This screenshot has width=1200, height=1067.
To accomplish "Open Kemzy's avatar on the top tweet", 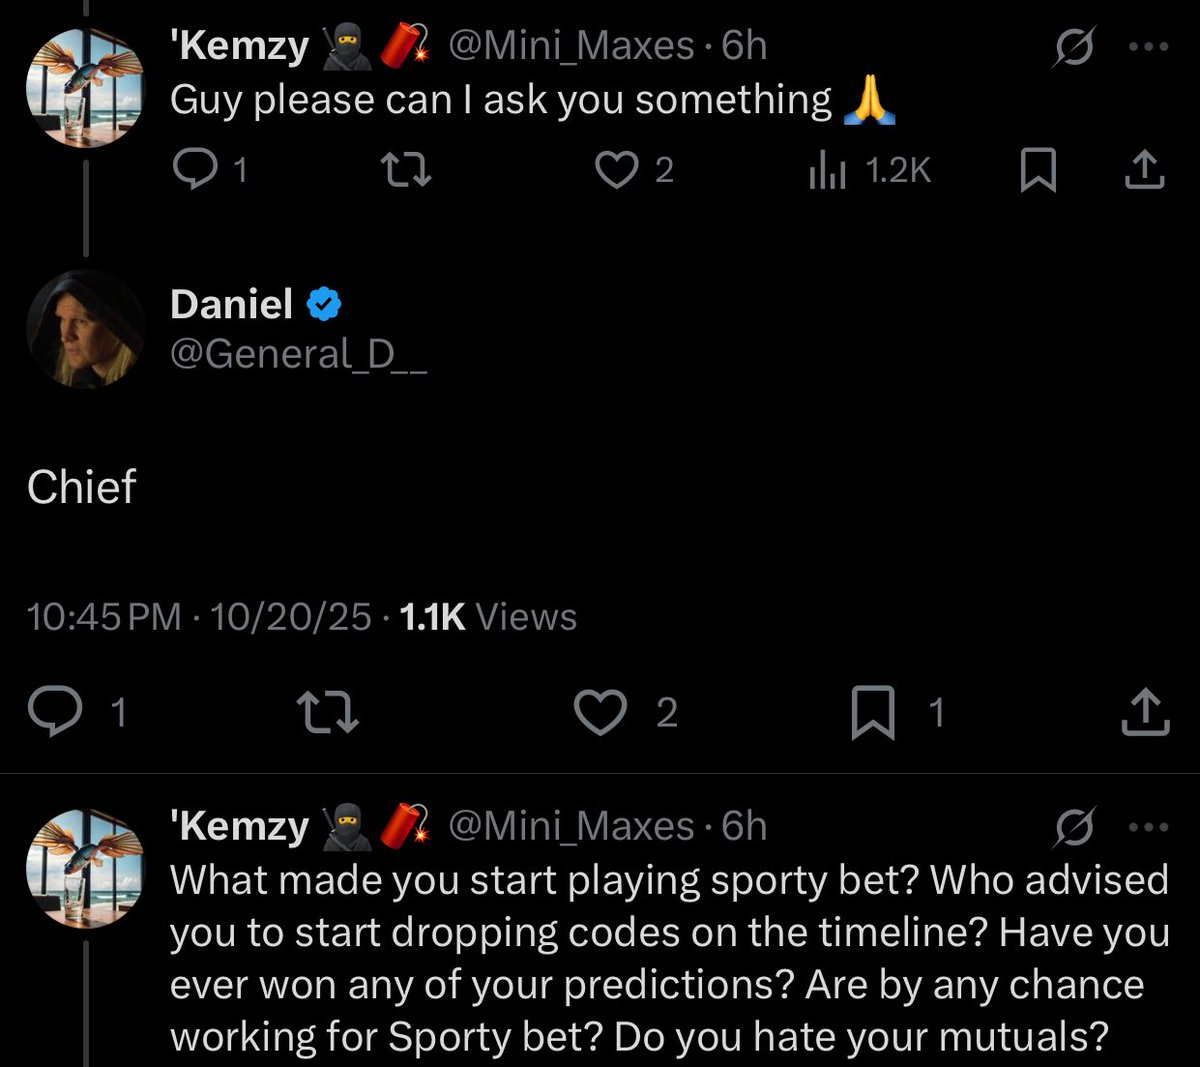I will pyautogui.click(x=86, y=88).
